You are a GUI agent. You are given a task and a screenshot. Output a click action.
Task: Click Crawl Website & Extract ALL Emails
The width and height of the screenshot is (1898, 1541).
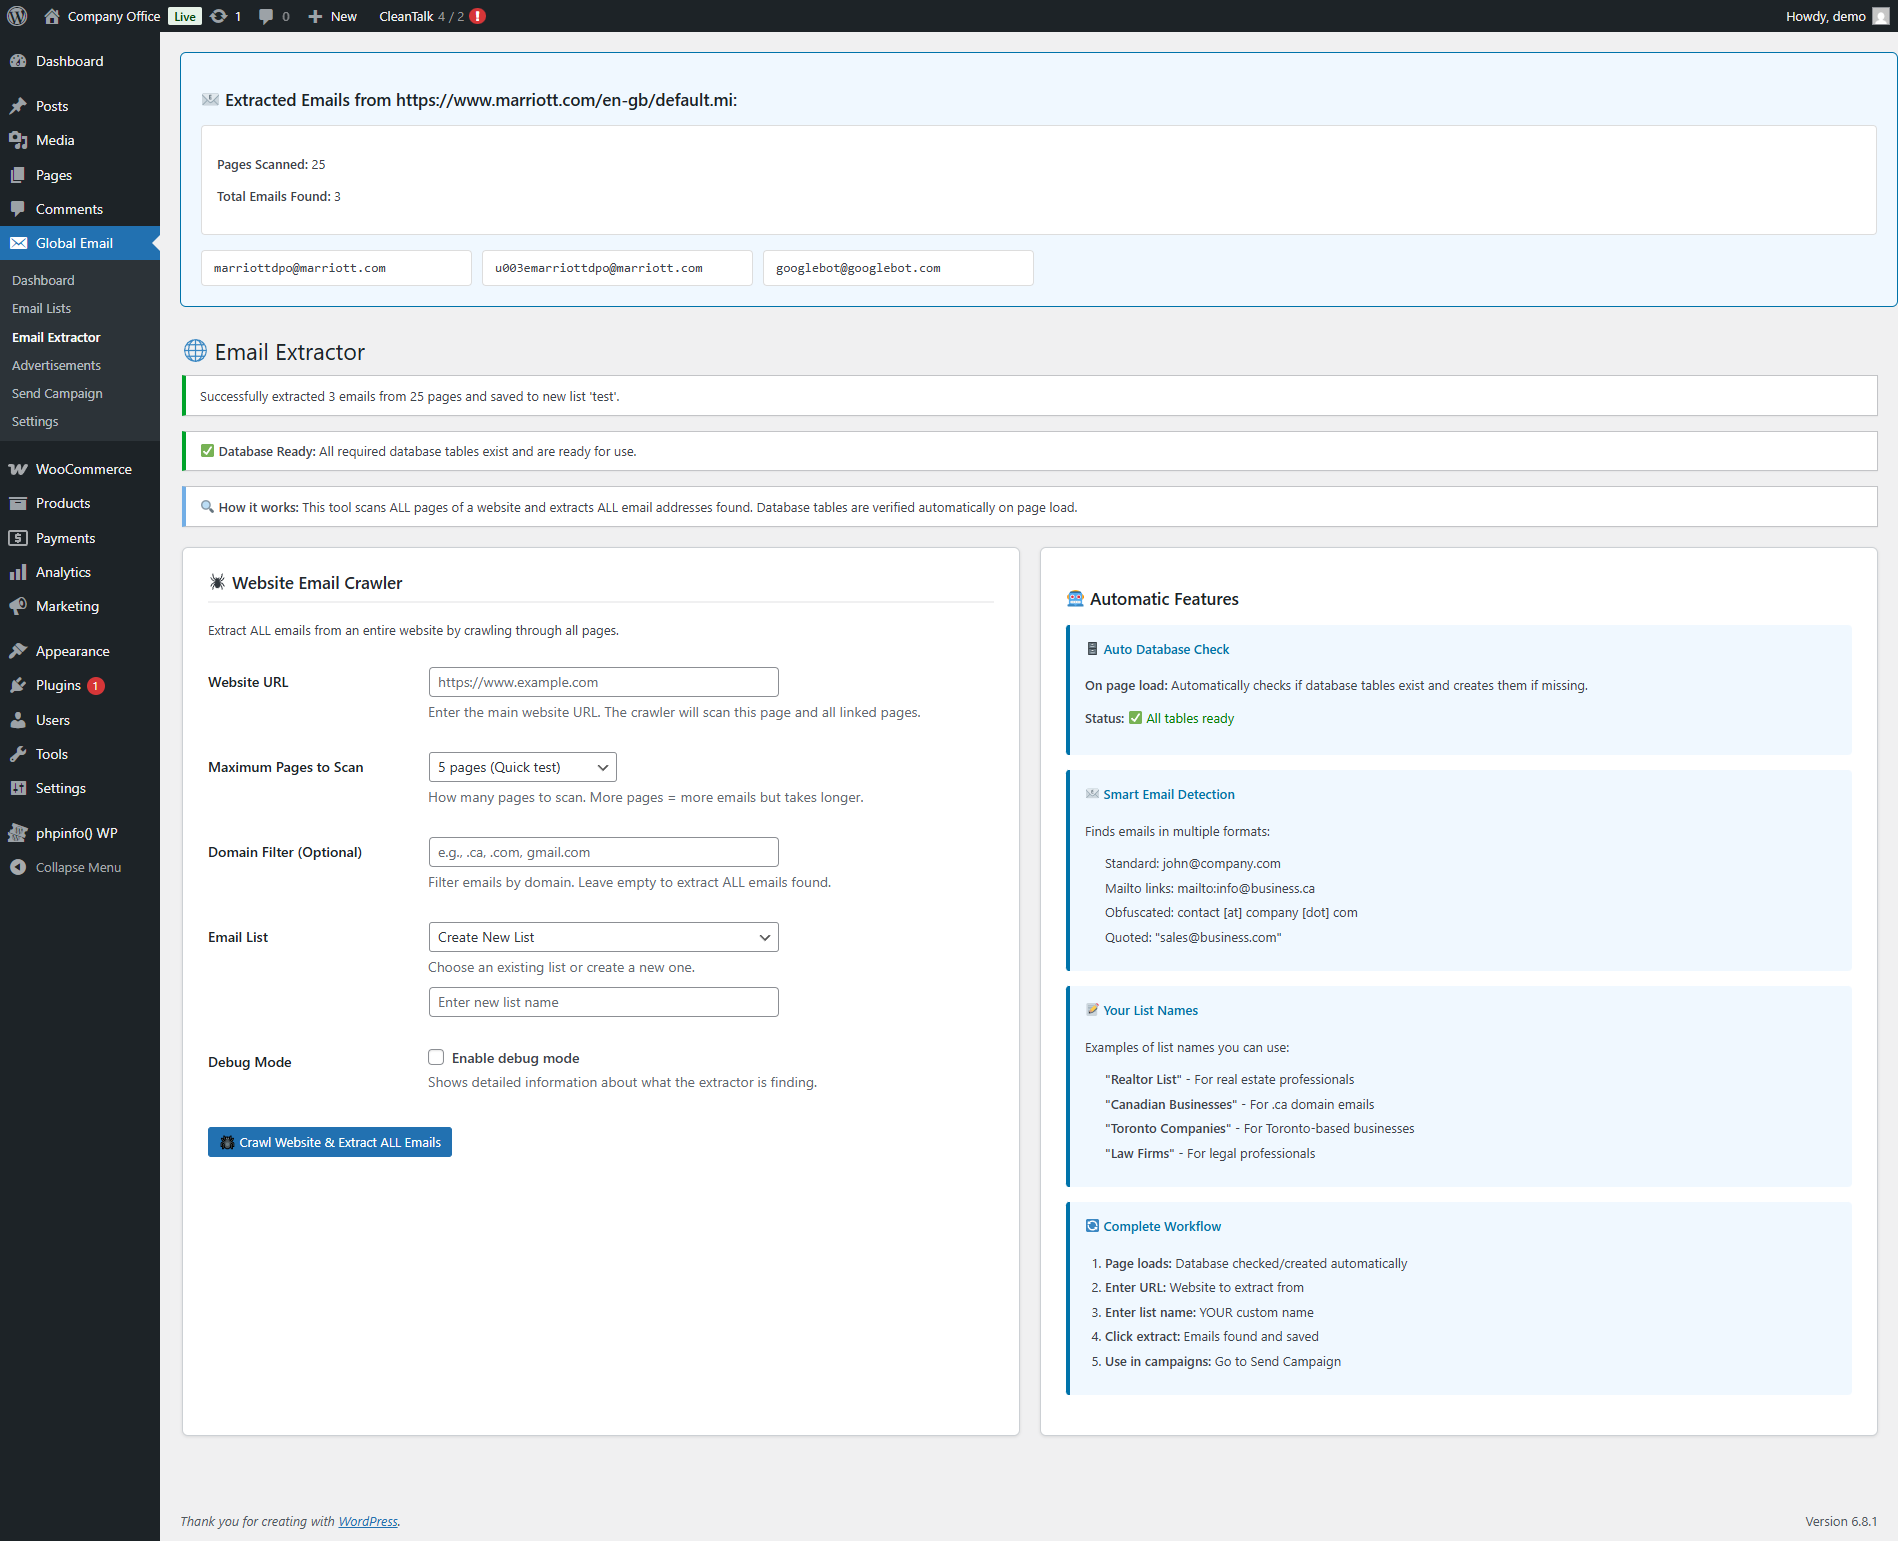(x=330, y=1142)
